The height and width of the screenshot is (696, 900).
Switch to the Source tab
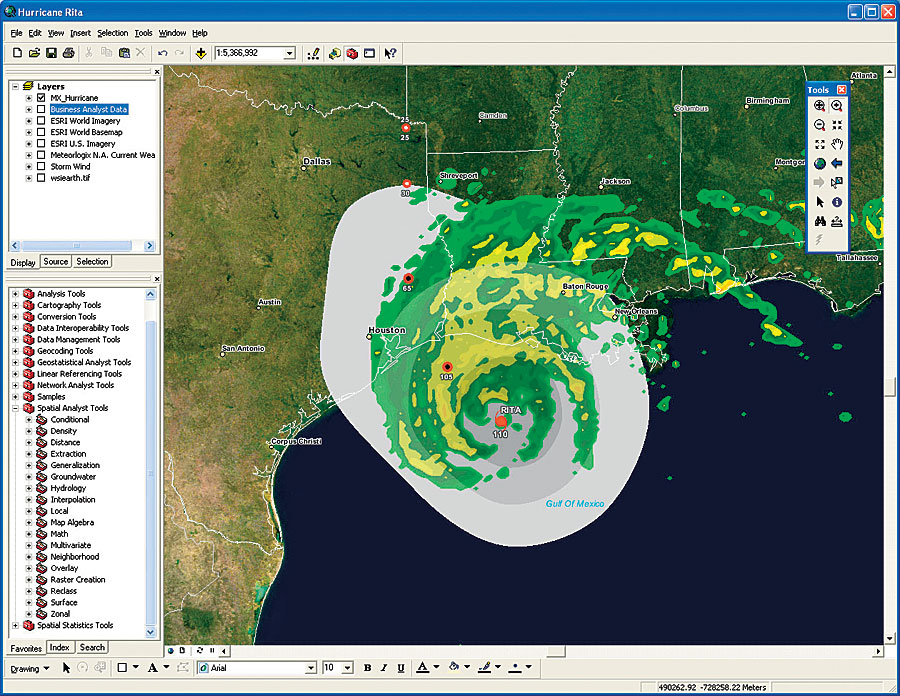(56, 262)
